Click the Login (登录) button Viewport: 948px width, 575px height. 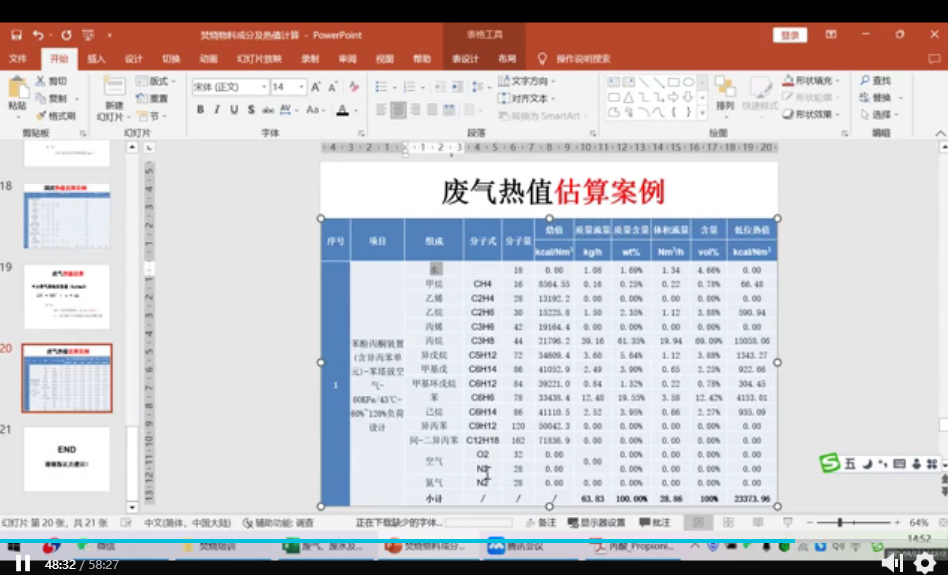[789, 35]
